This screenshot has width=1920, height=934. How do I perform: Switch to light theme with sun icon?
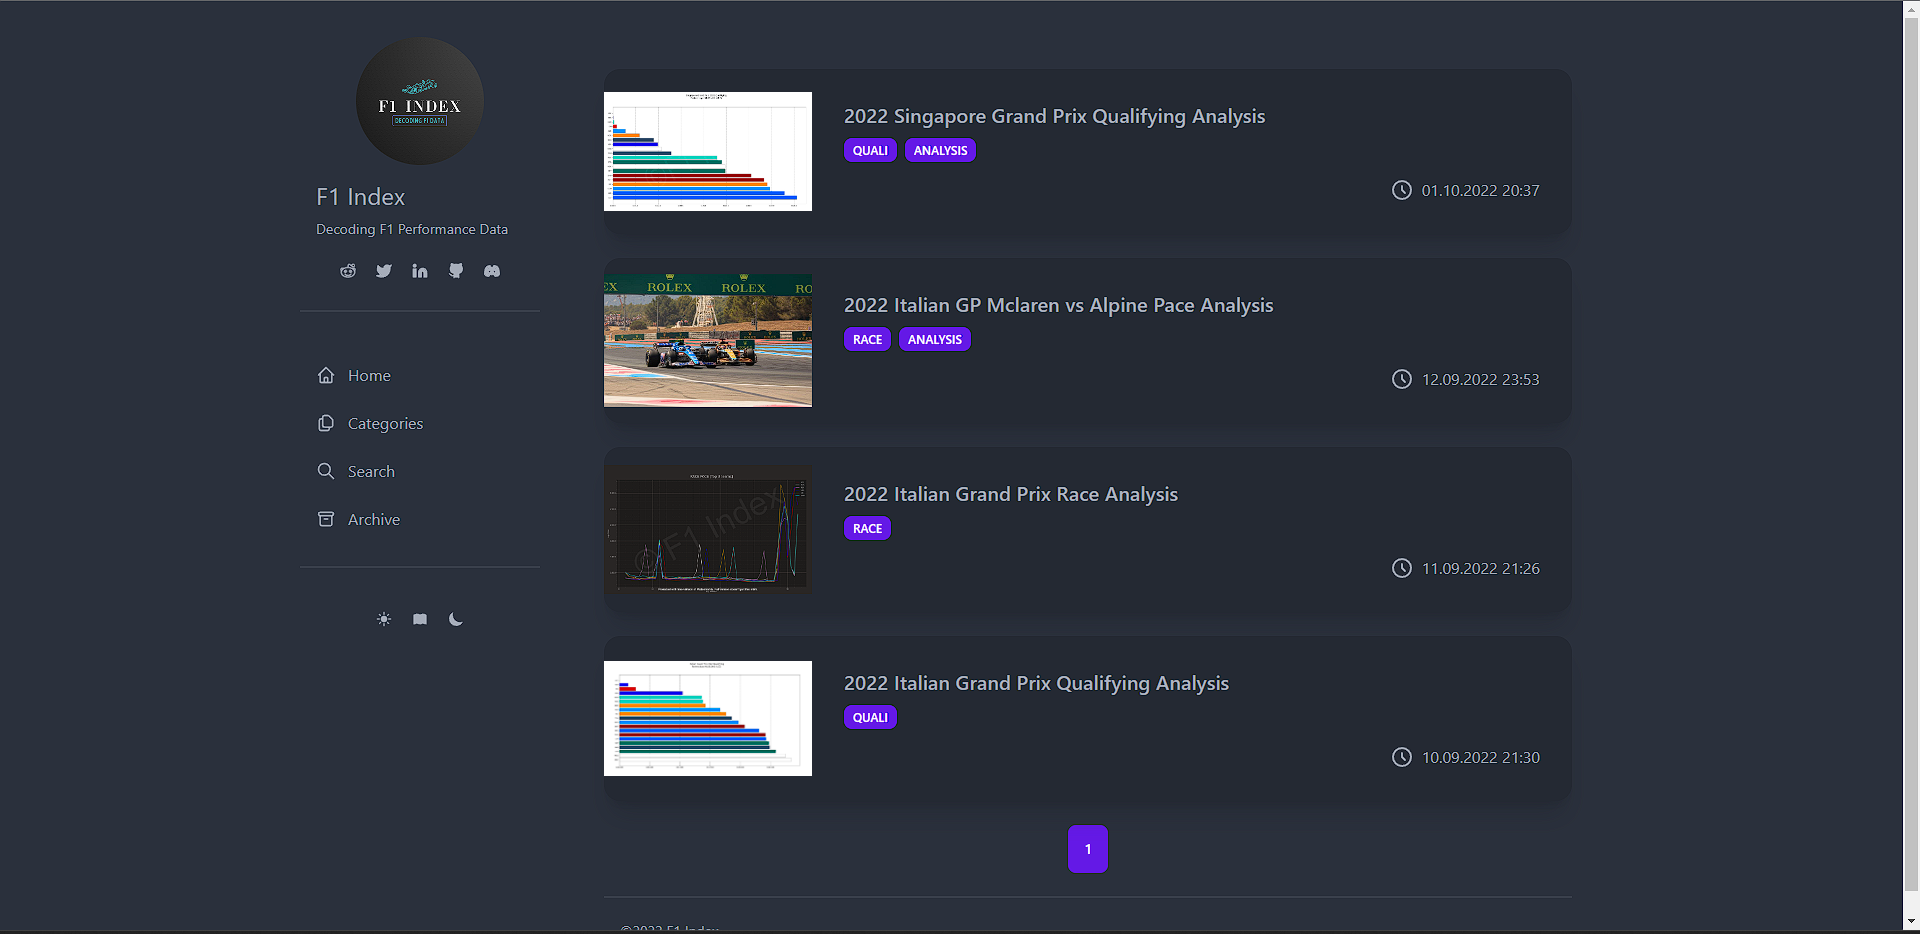tap(384, 619)
